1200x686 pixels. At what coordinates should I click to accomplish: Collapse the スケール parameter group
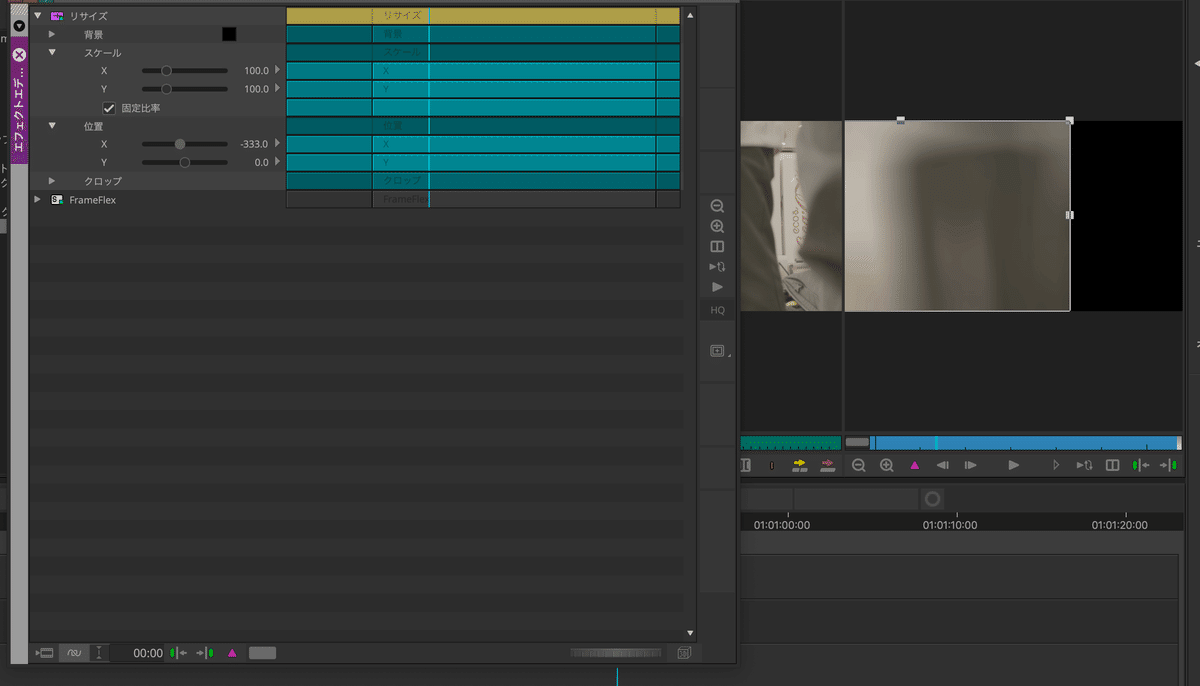point(52,52)
